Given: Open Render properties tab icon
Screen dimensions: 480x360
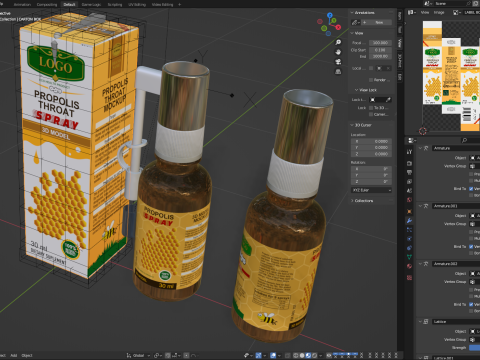Looking at the screenshot, I should [409, 163].
